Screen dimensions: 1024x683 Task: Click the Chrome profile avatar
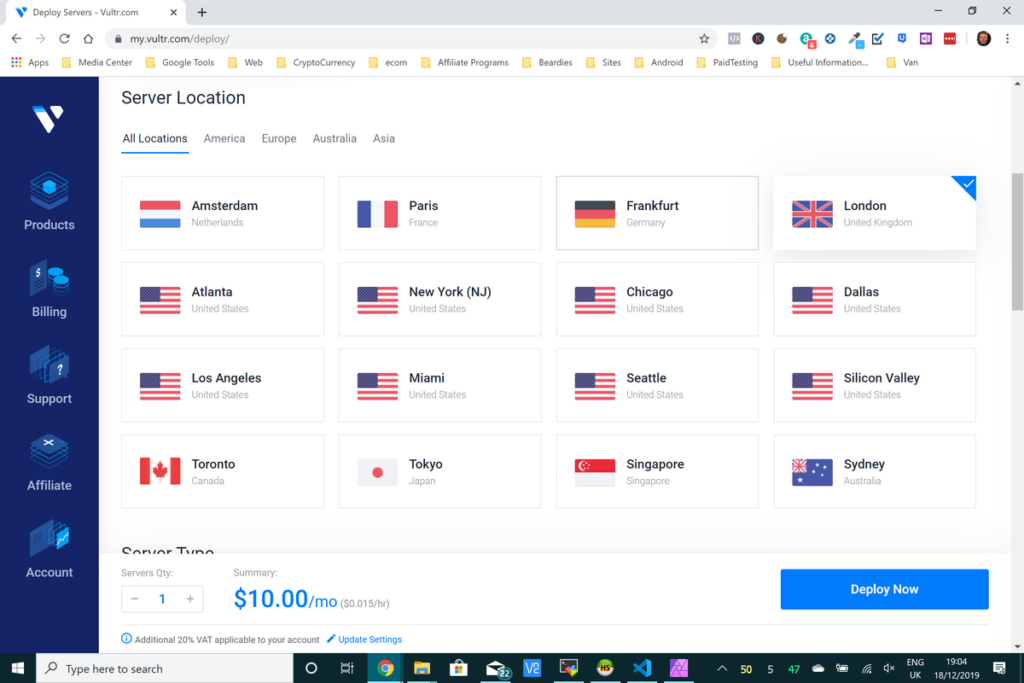984,39
